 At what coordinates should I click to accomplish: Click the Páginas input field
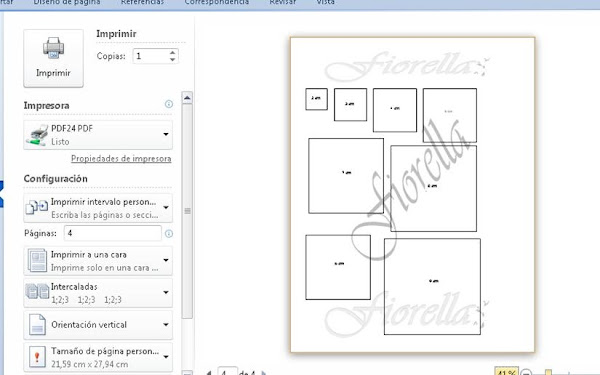(112, 233)
